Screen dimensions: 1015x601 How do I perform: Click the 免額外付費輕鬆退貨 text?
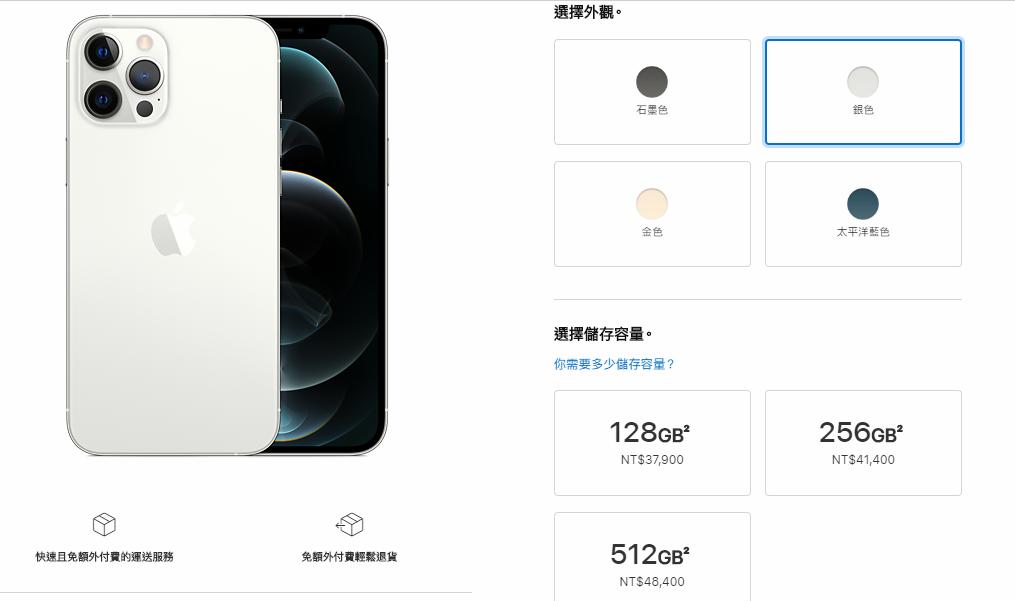click(350, 556)
